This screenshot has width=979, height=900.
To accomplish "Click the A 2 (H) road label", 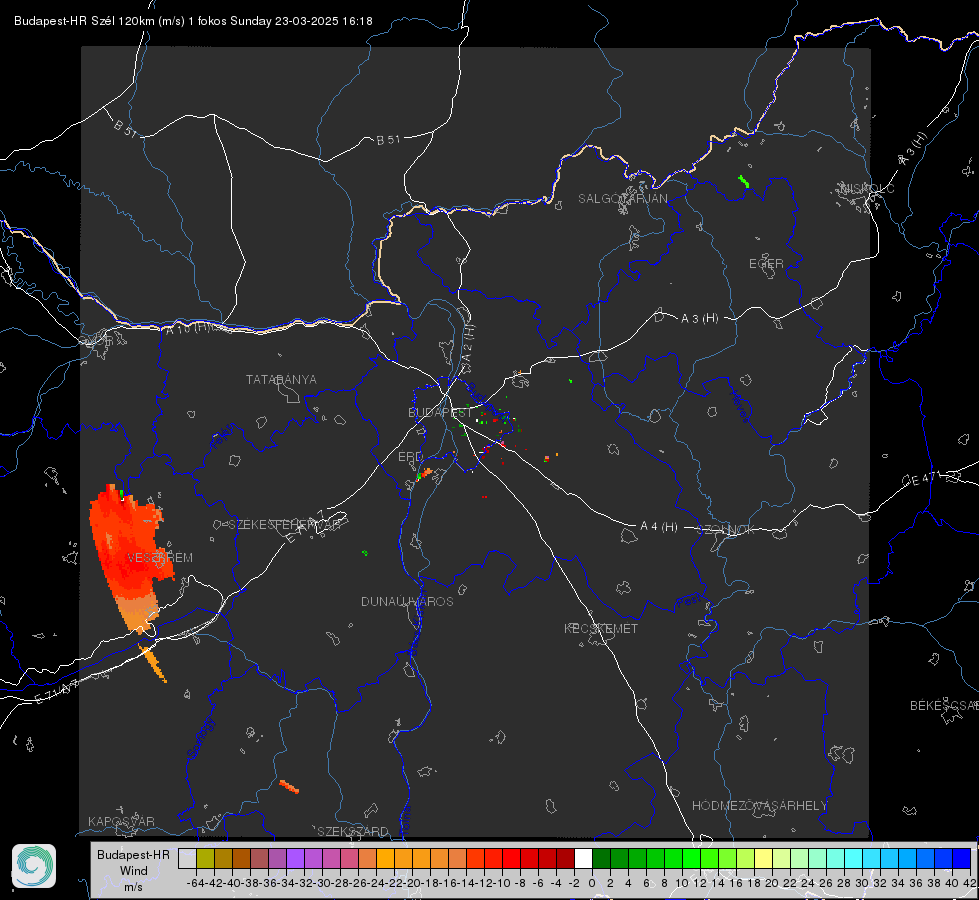I will tap(467, 344).
